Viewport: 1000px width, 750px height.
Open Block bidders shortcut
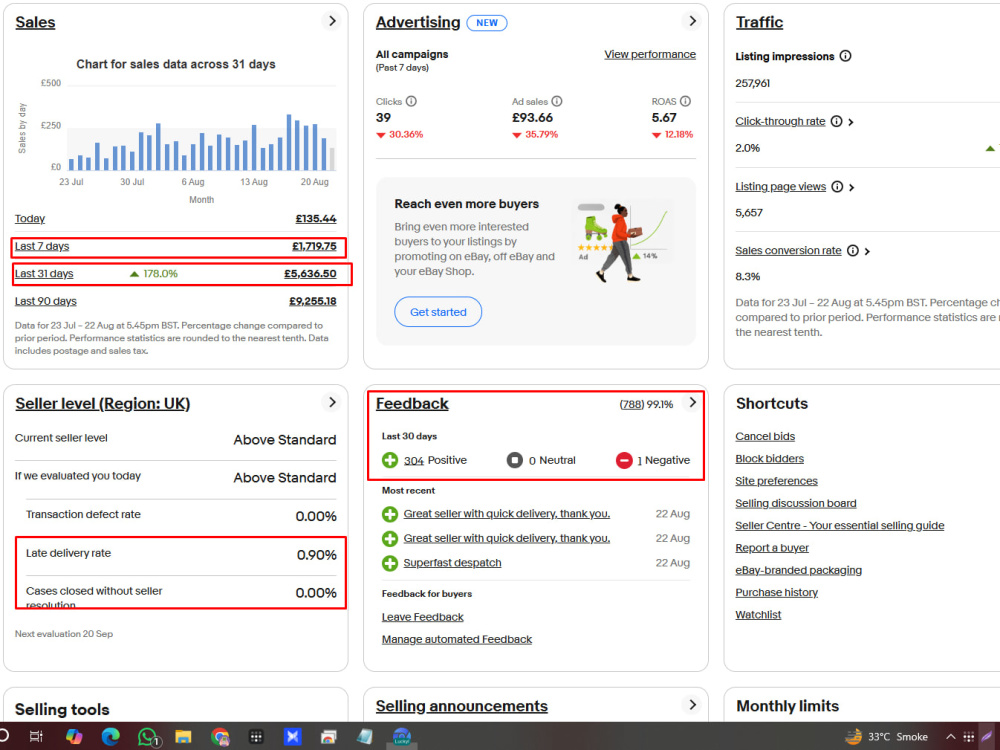[x=769, y=459]
